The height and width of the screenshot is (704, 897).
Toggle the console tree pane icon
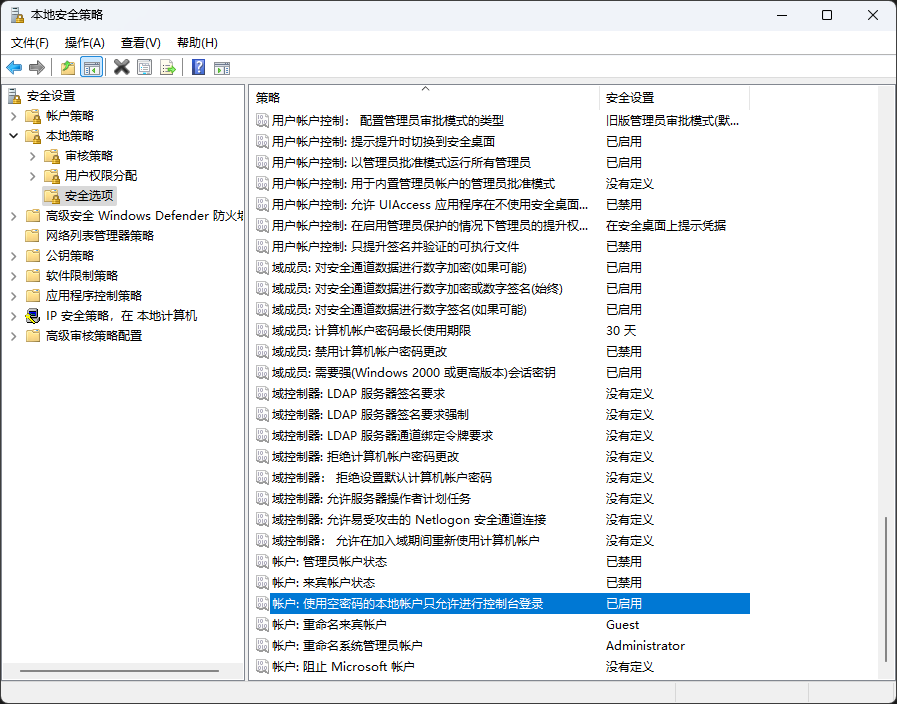[90, 67]
